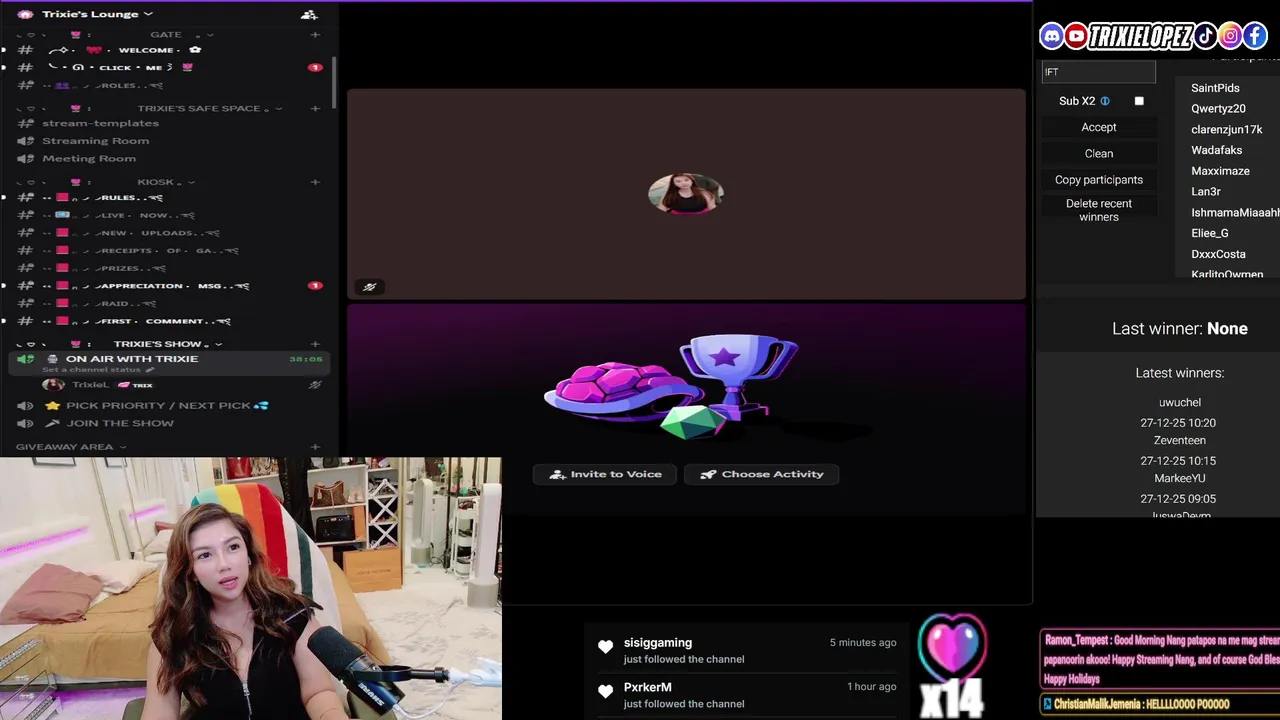This screenshot has height=720, width=1280.
Task: Click the activity trophy and shell illustration
Action: pyautogui.click(x=672, y=388)
